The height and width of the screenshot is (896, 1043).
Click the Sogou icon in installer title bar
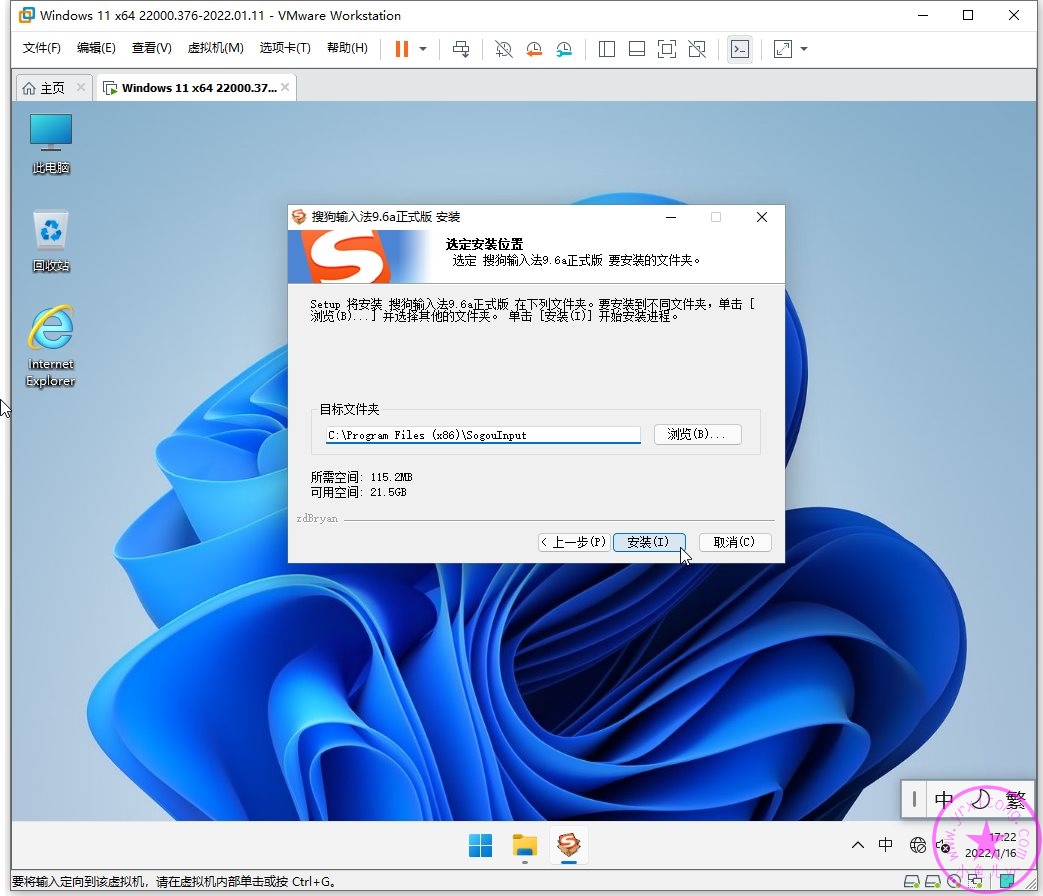coord(299,217)
